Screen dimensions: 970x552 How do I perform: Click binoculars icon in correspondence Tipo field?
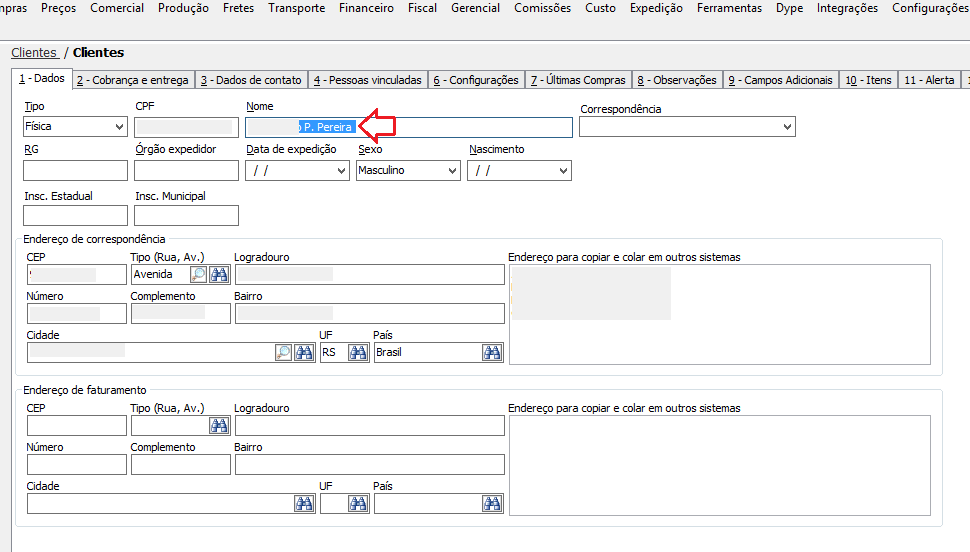click(x=219, y=274)
